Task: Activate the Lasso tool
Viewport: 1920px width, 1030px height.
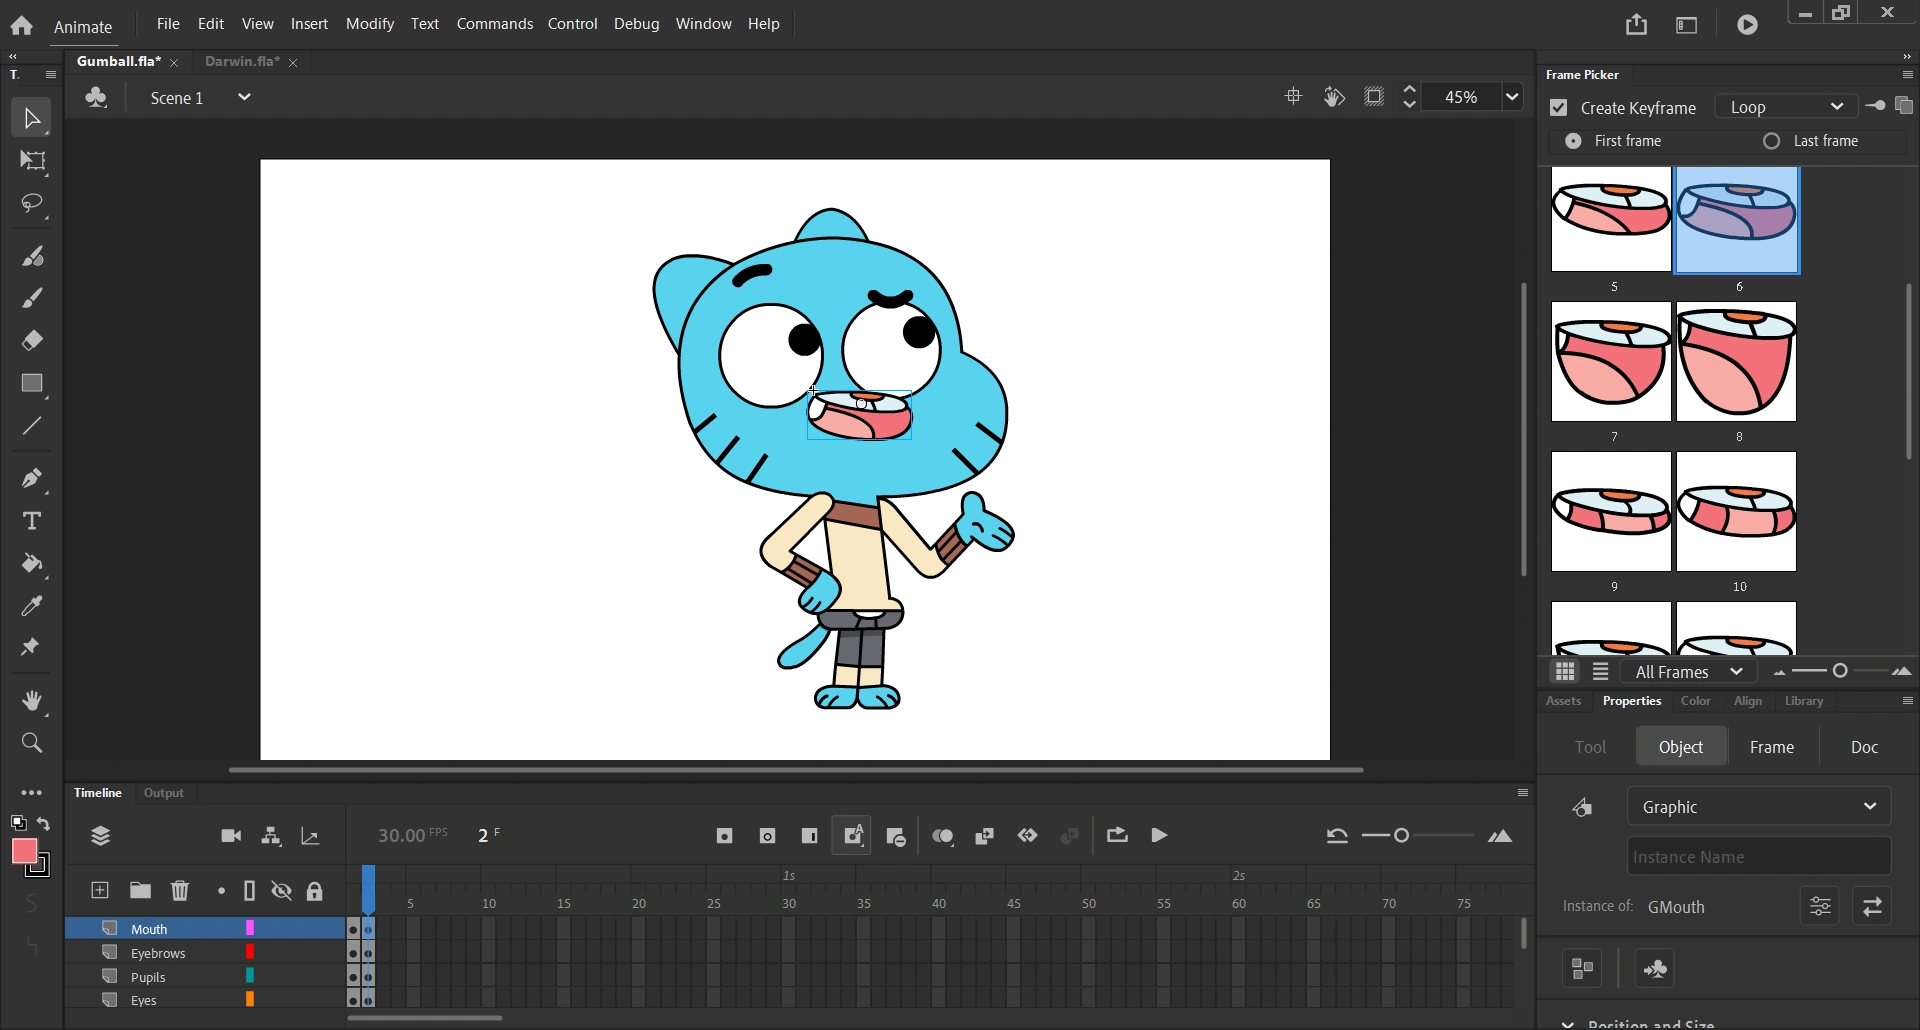Action: point(31,203)
